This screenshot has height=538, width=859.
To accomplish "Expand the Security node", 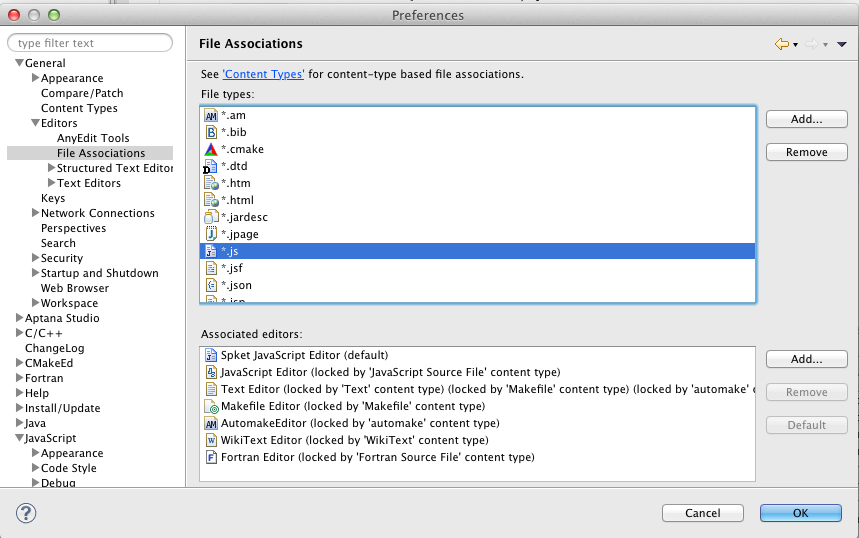I will click(x=36, y=257).
